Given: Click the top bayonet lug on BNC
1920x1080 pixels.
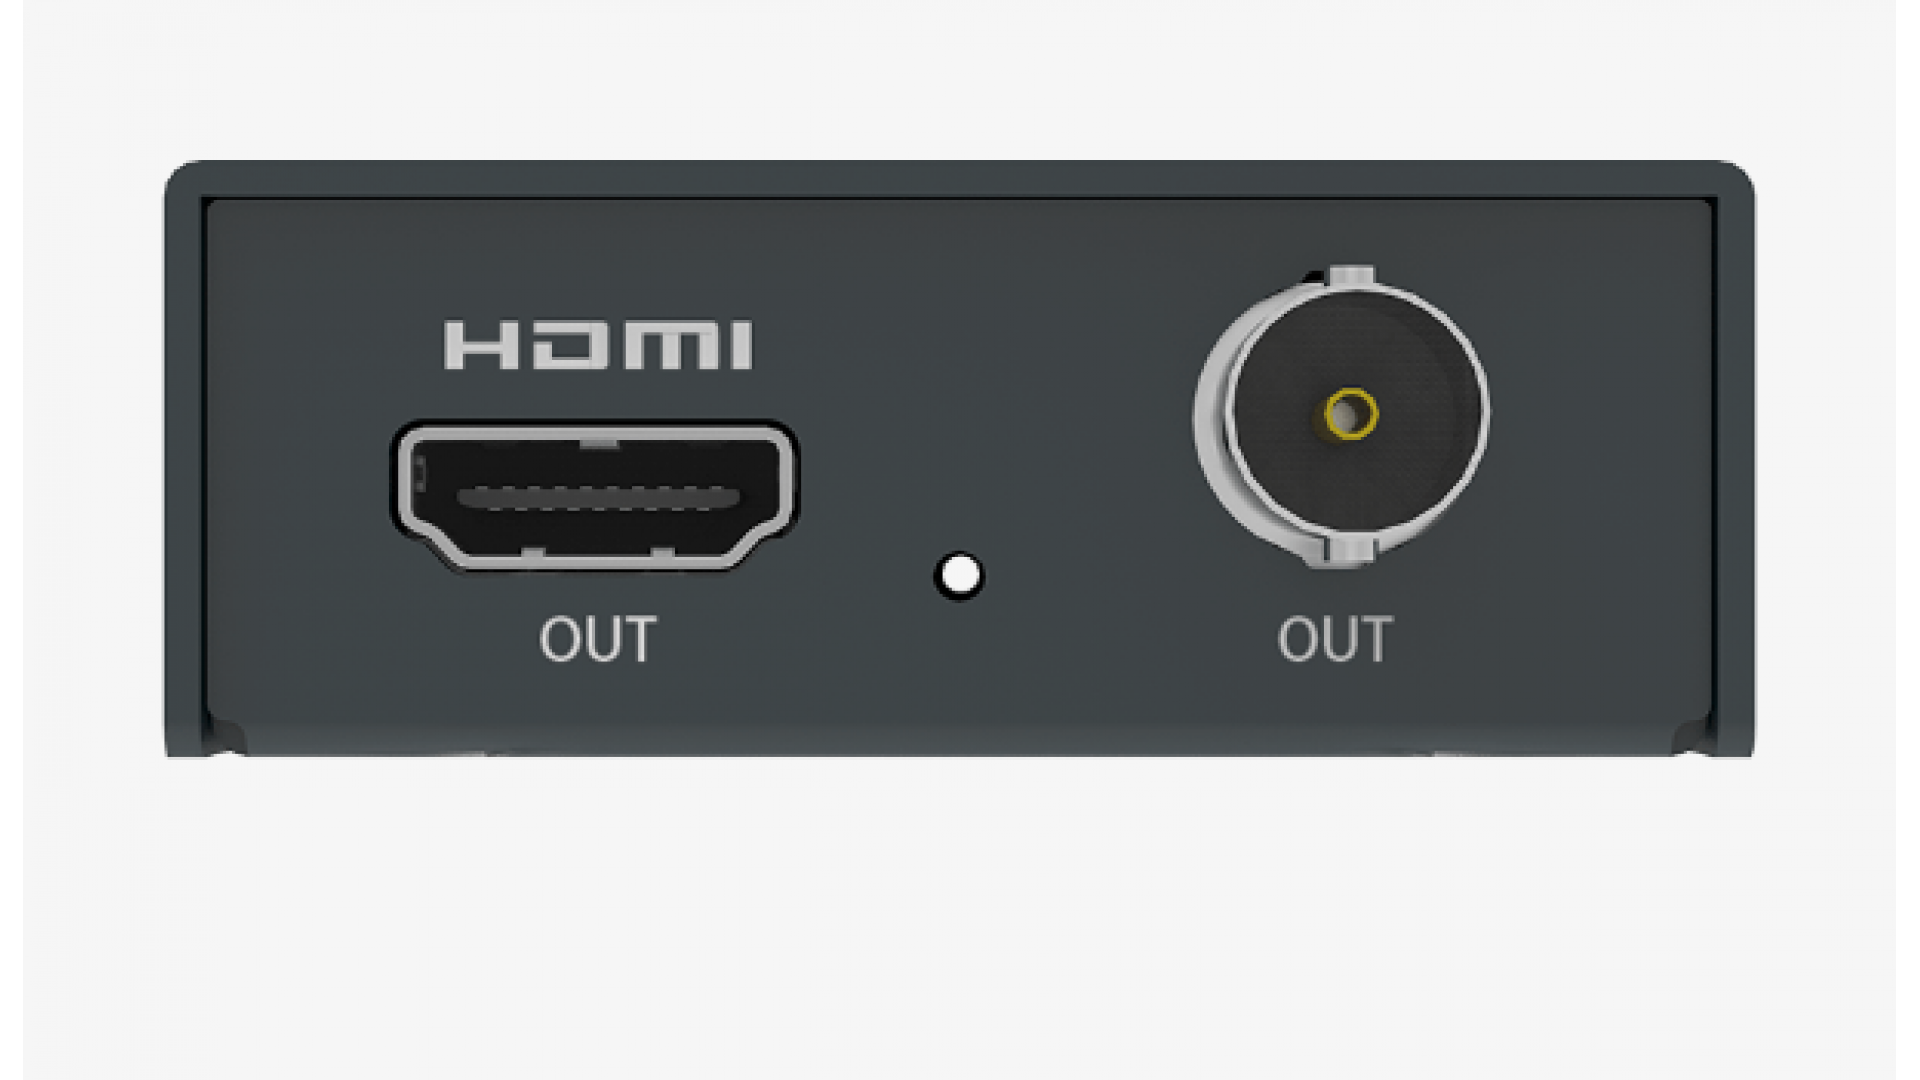Looking at the screenshot, I should click(1353, 276).
